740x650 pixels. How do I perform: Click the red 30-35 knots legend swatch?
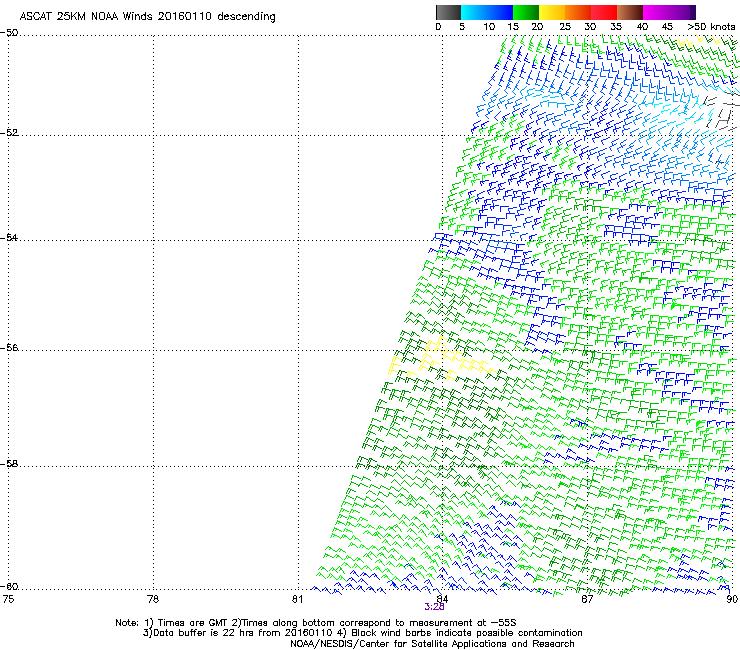click(604, 12)
